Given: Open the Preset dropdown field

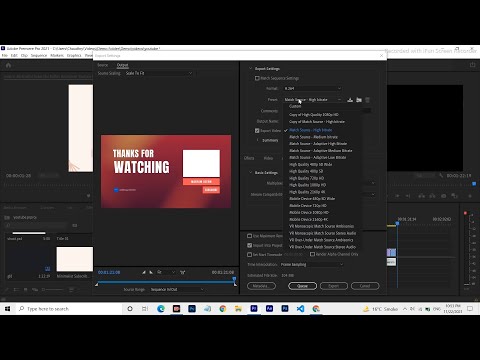Looking at the screenshot, I should click(x=313, y=100).
